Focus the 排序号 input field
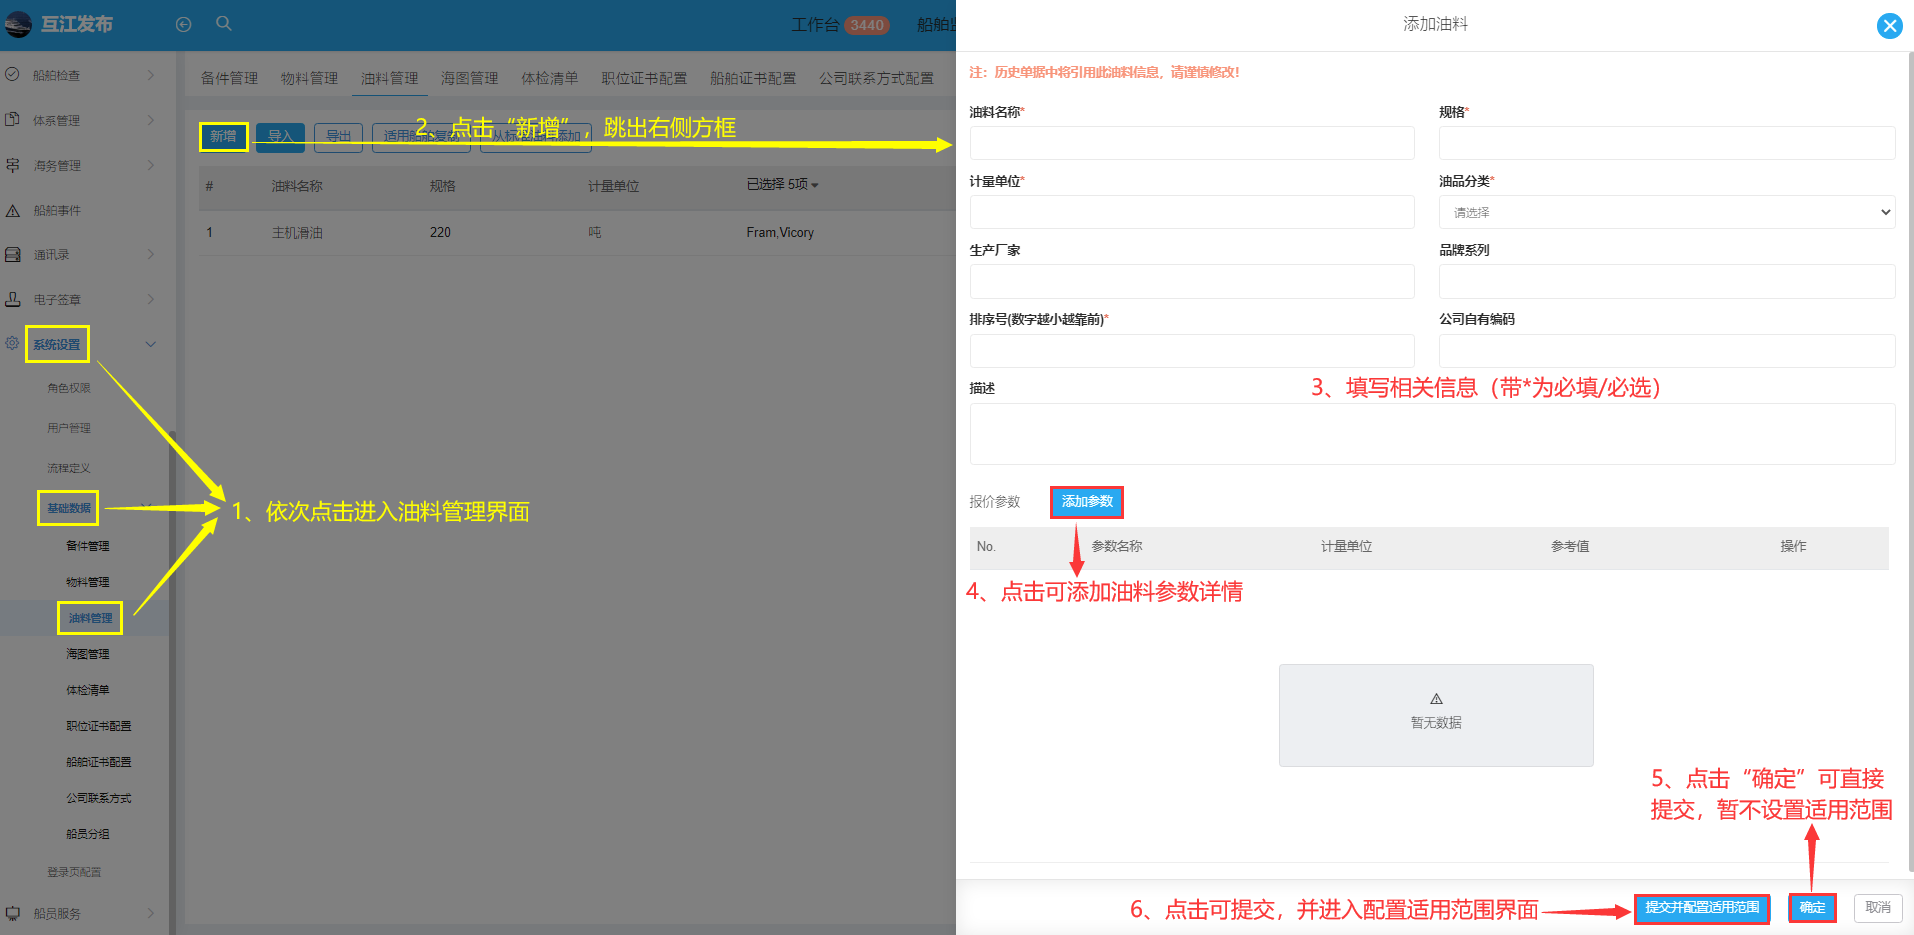This screenshot has height=935, width=1914. [1192, 350]
